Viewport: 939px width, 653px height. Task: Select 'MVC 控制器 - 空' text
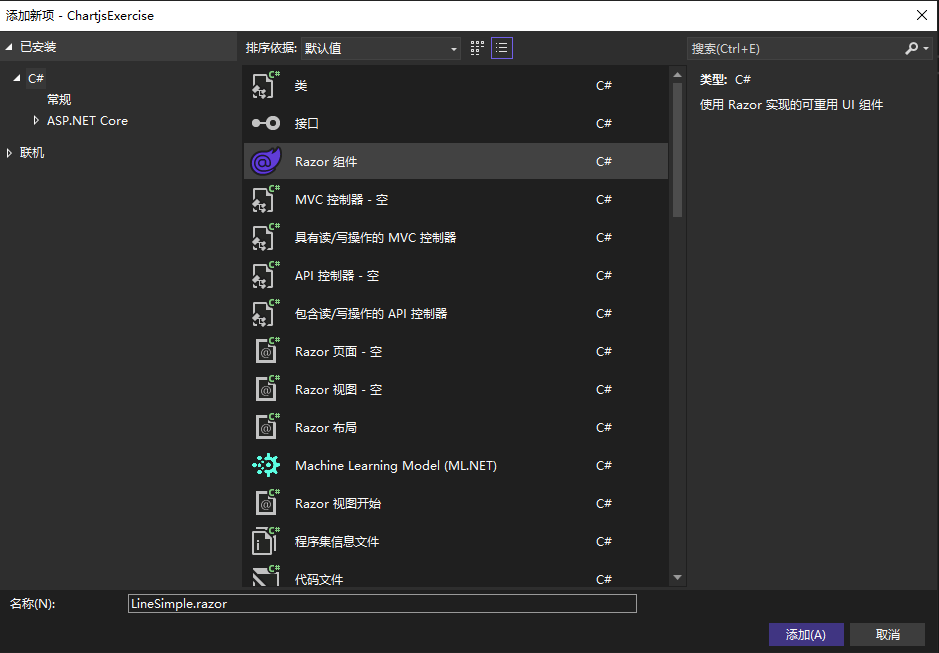341,199
